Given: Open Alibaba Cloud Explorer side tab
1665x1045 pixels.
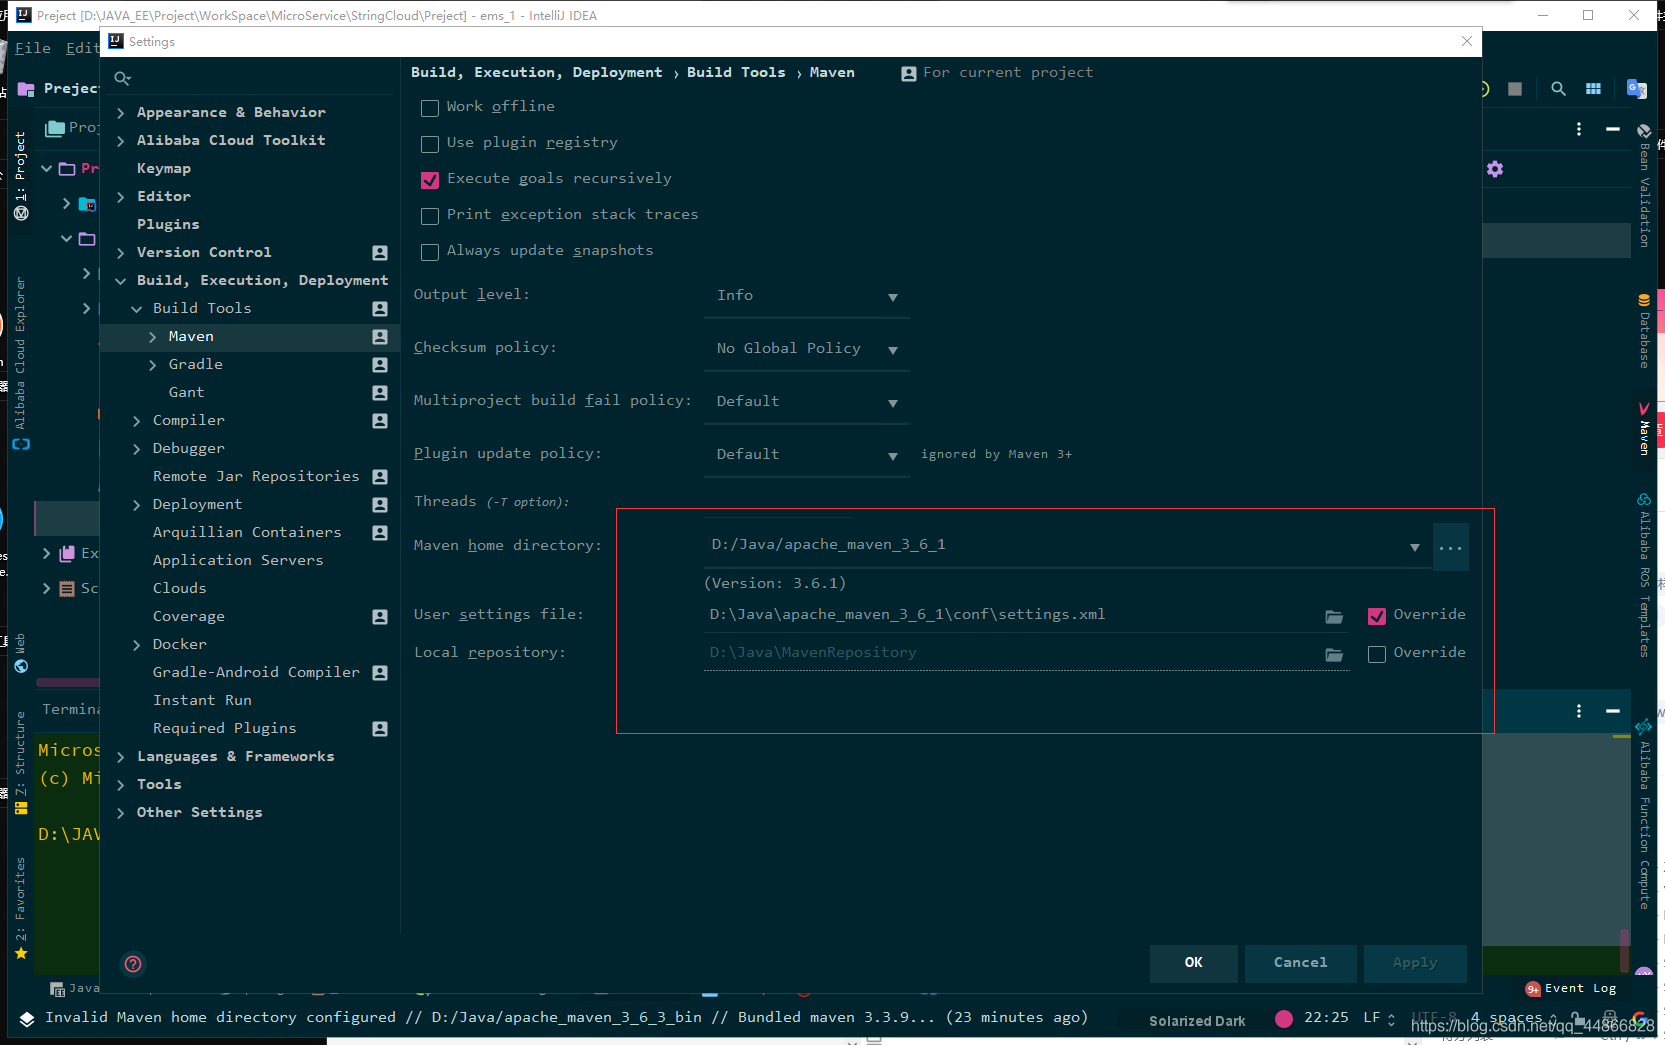Looking at the screenshot, I should [20, 363].
